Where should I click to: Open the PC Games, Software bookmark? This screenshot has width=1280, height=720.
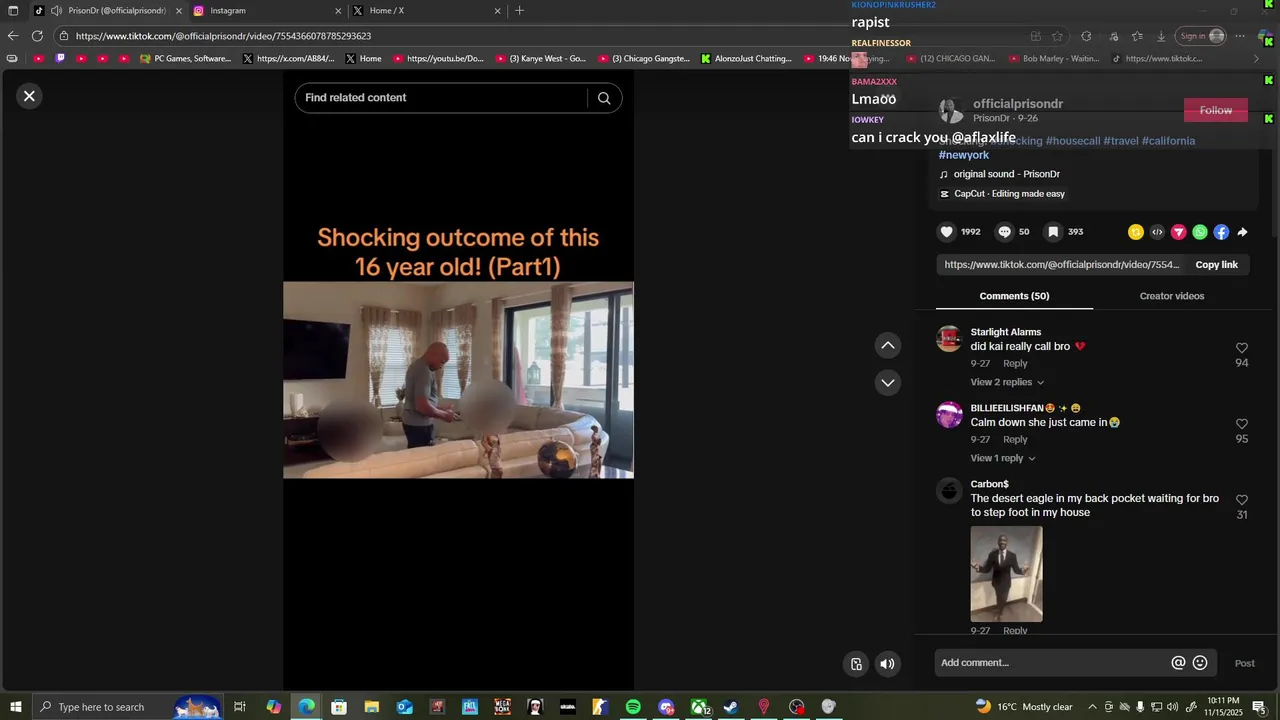click(186, 59)
